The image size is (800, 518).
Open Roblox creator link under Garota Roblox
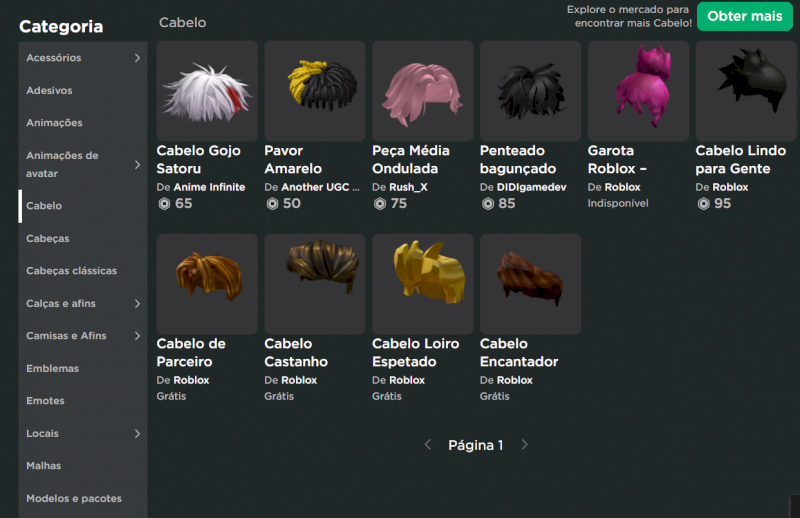pos(622,187)
